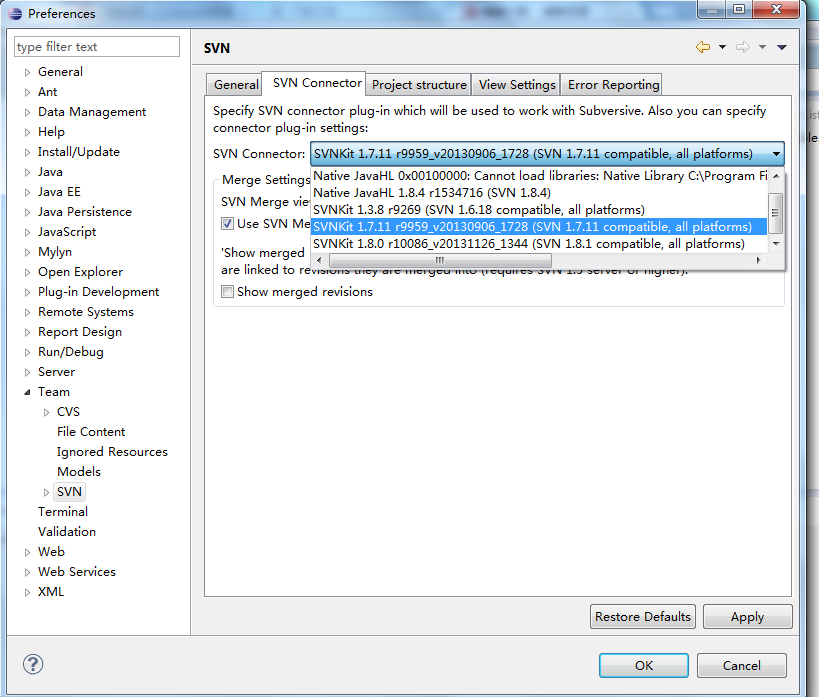The image size is (819, 697).
Task: Click the Eclipse icon in title bar
Action: coord(15,14)
